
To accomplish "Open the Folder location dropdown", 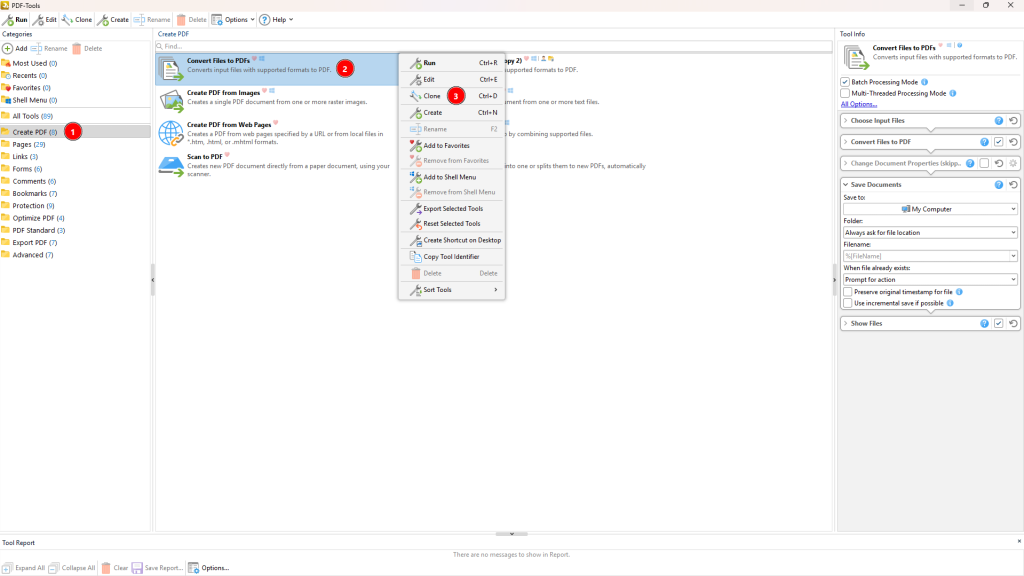I will [x=930, y=232].
